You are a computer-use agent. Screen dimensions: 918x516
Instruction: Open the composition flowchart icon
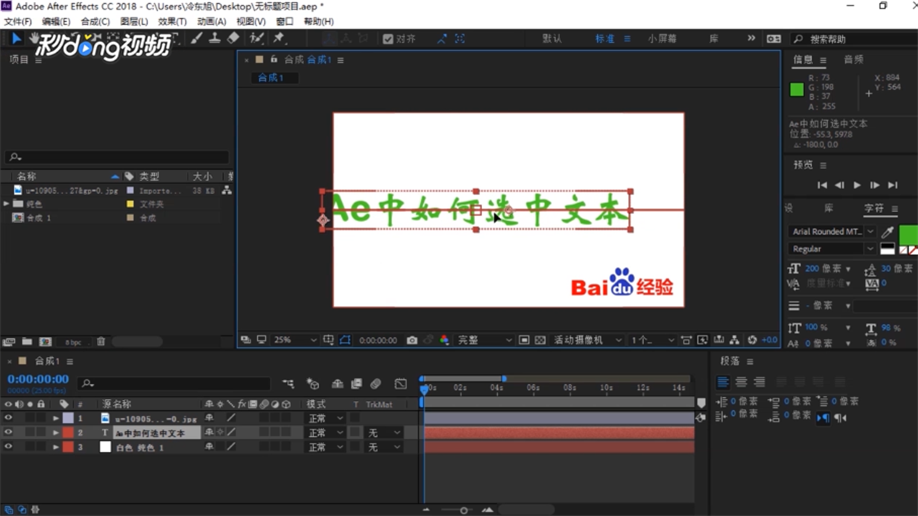coord(734,340)
